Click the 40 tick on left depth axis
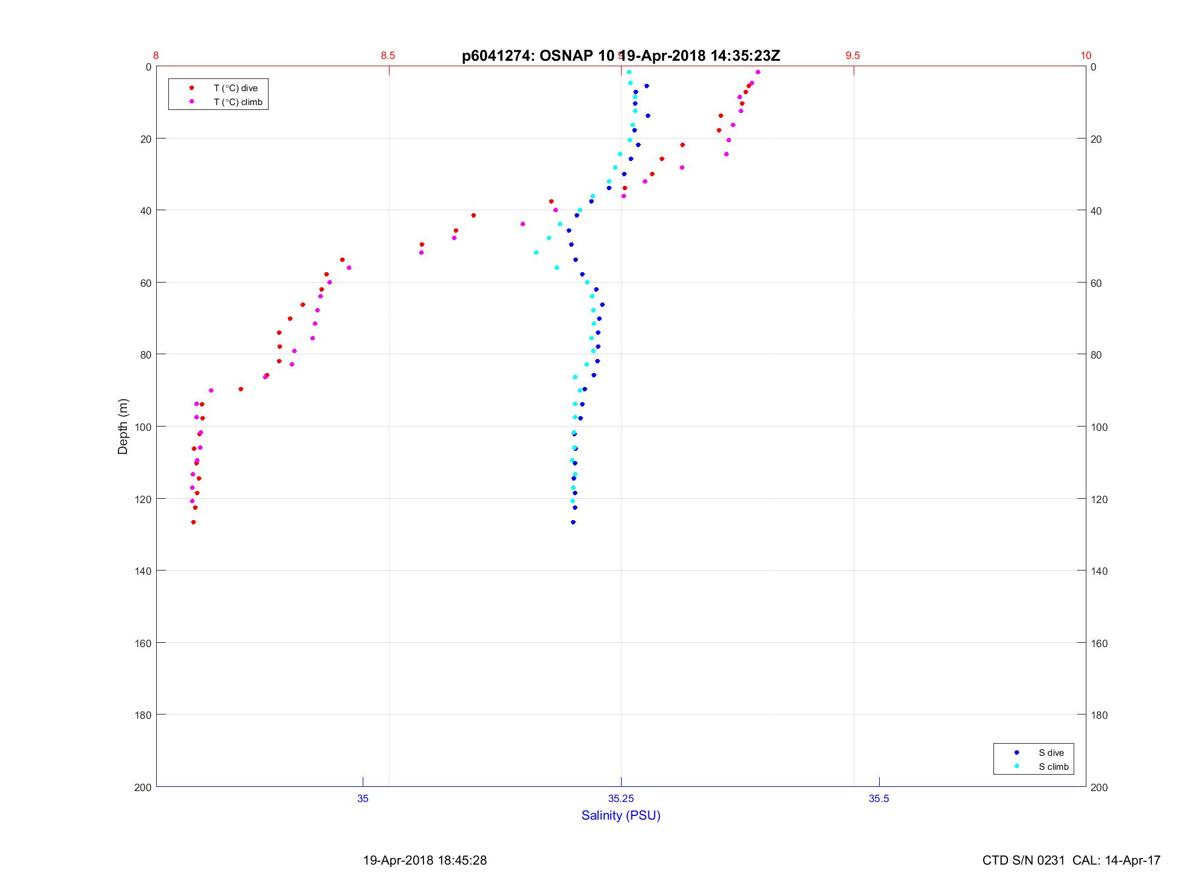Screen dimensions: 1200x885 click(145, 211)
